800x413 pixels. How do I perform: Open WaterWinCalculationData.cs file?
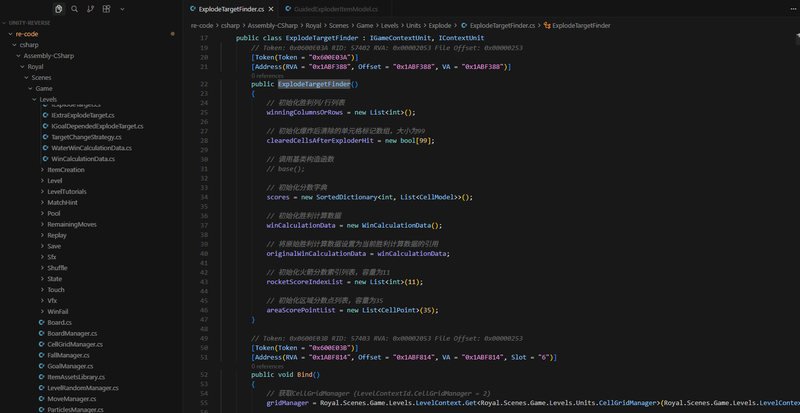90,148
